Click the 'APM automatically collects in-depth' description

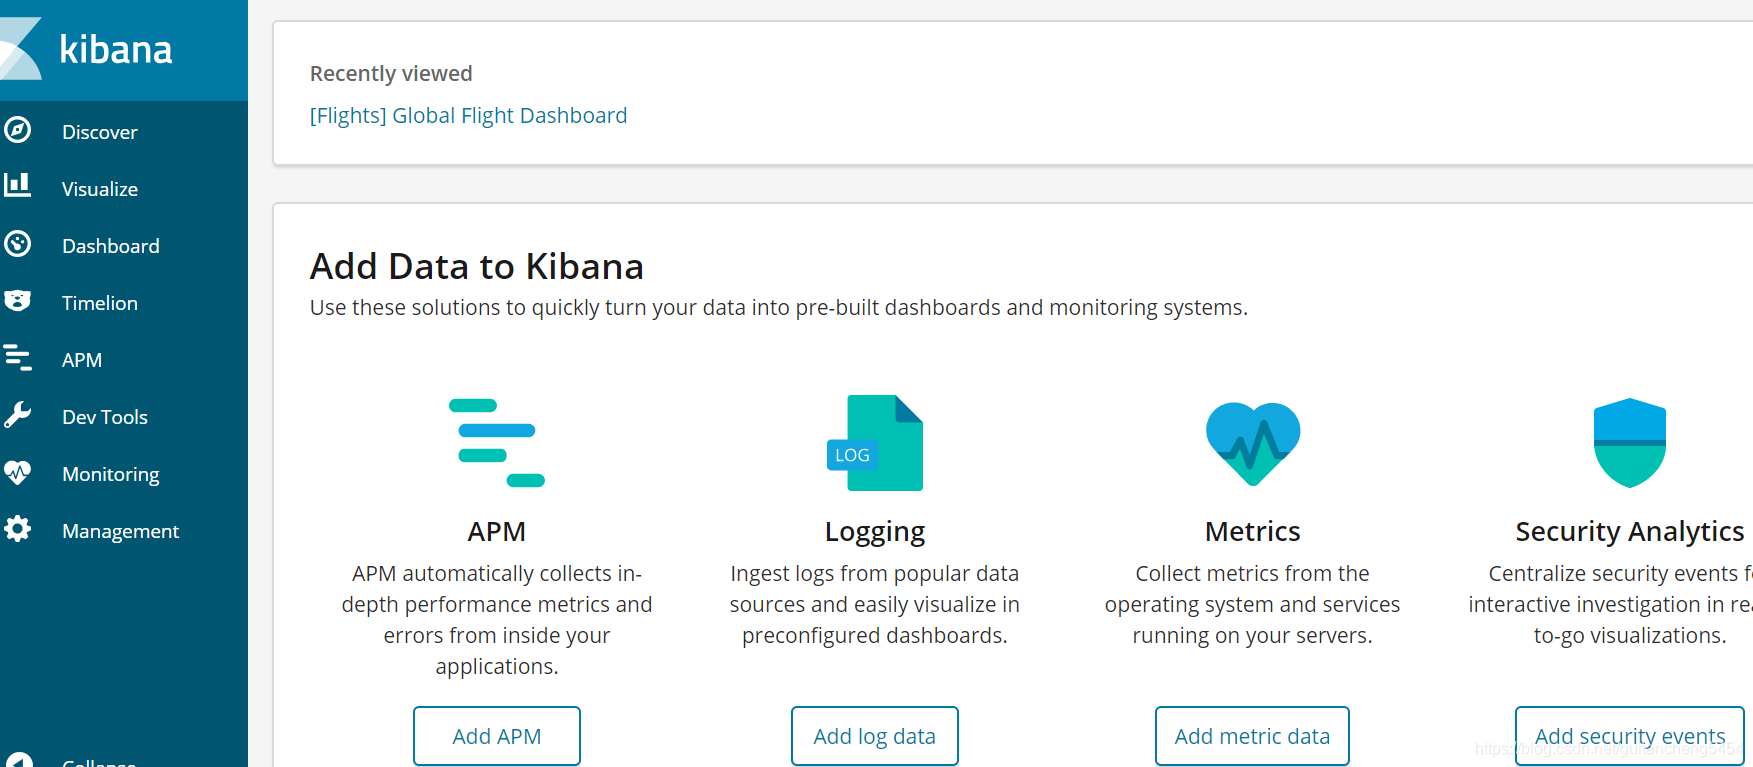[497, 620]
